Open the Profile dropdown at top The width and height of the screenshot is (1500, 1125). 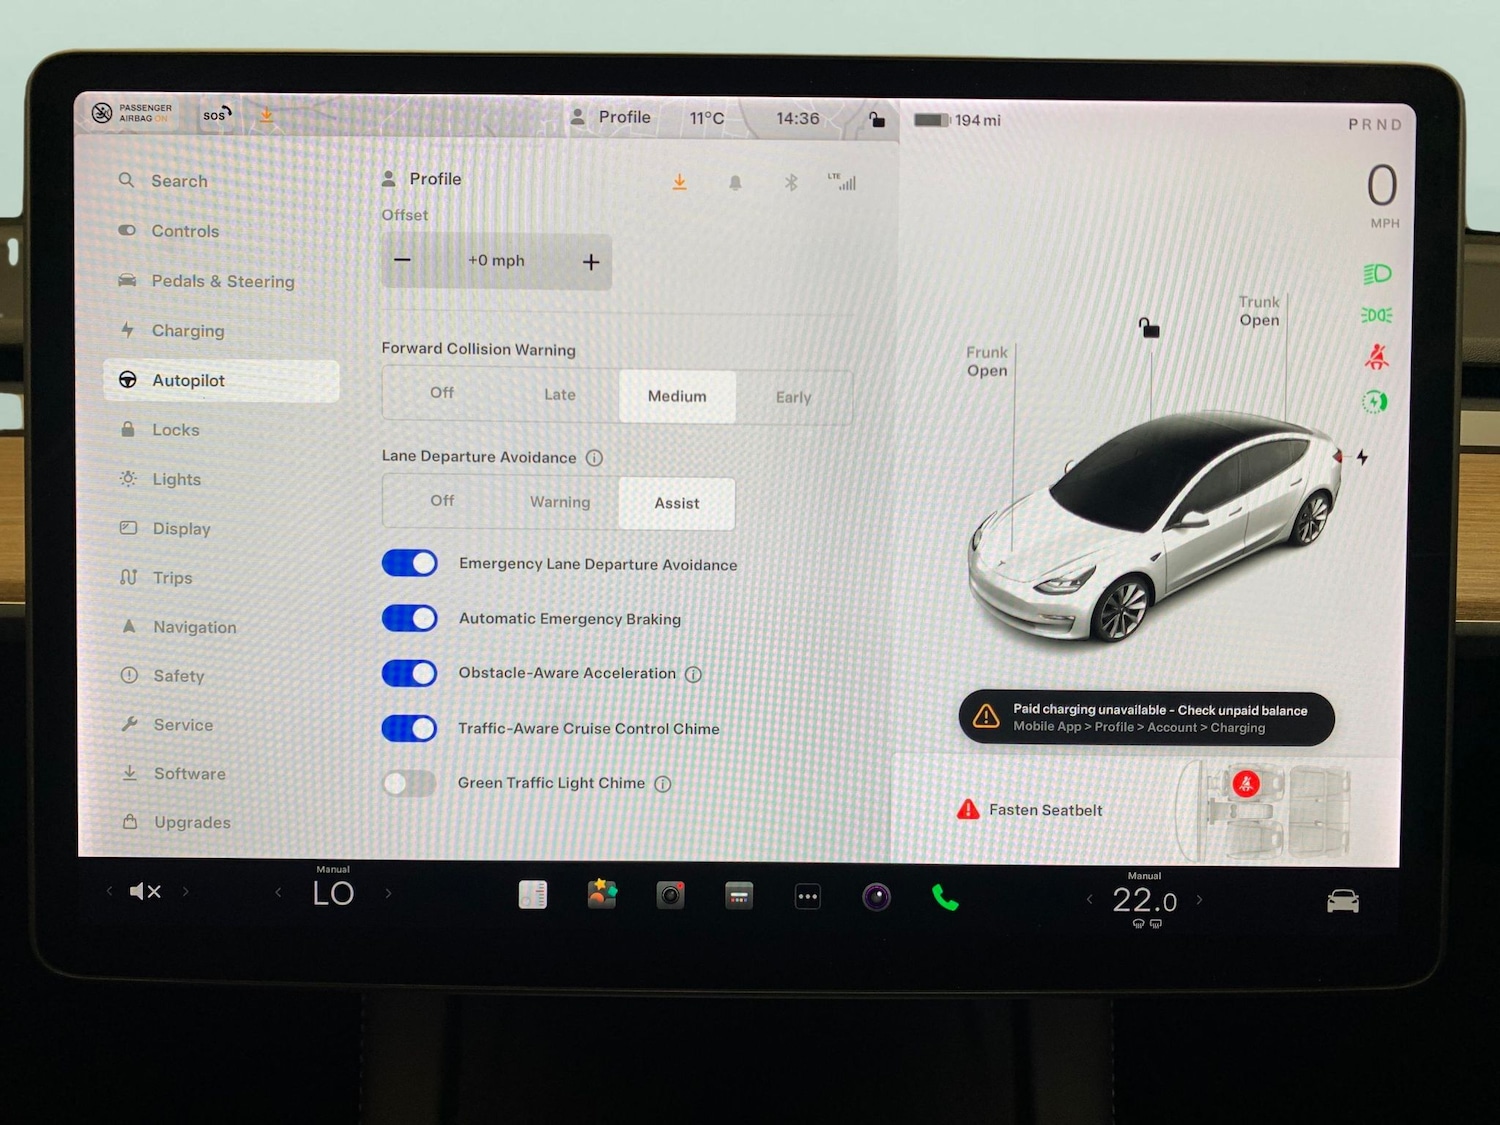click(612, 117)
